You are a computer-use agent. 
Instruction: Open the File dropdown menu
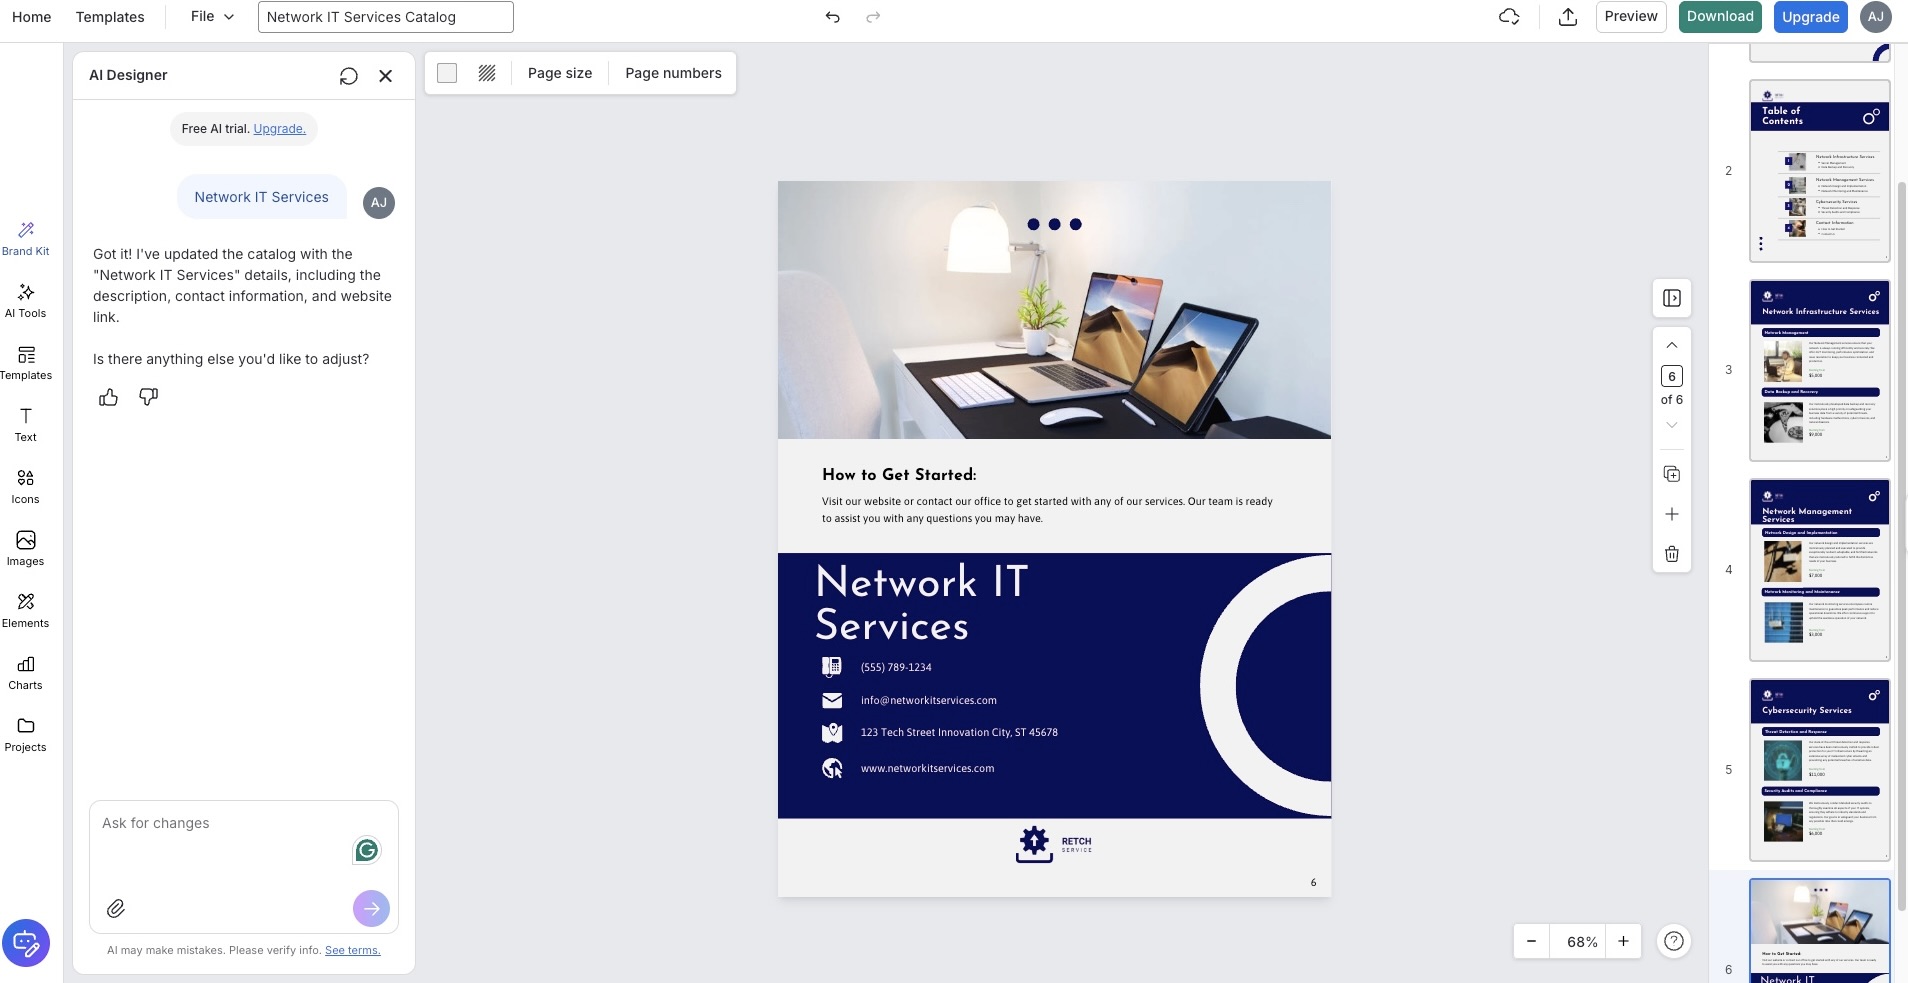tap(212, 17)
